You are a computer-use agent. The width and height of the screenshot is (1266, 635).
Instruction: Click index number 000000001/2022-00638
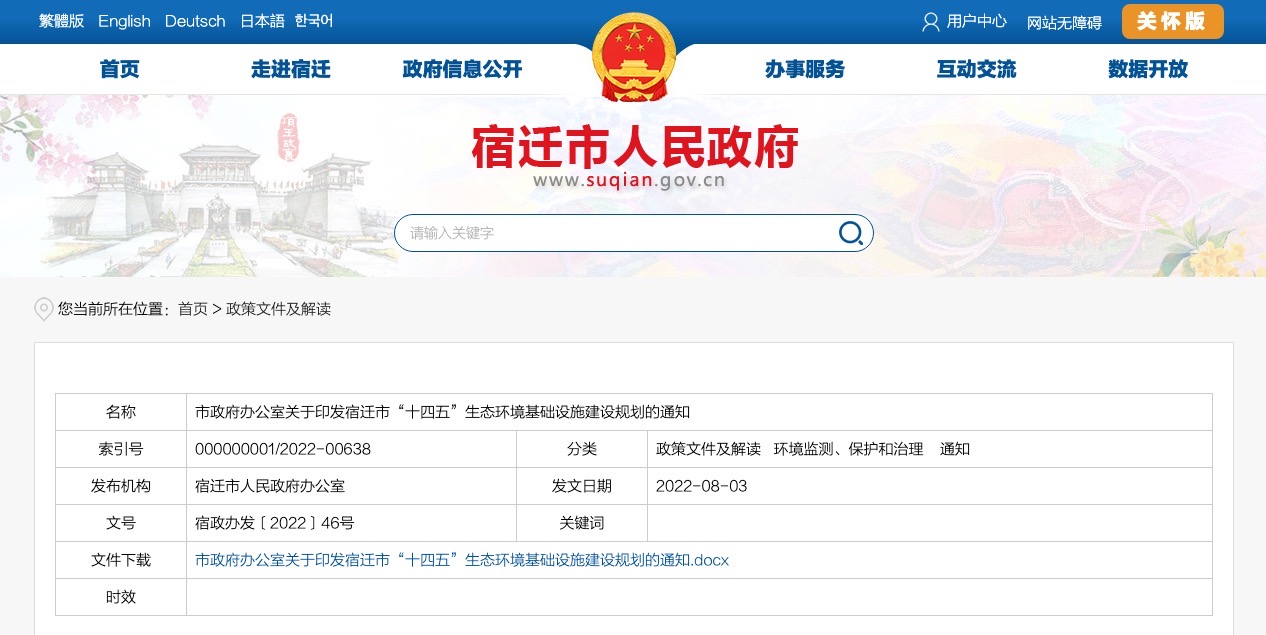(283, 449)
